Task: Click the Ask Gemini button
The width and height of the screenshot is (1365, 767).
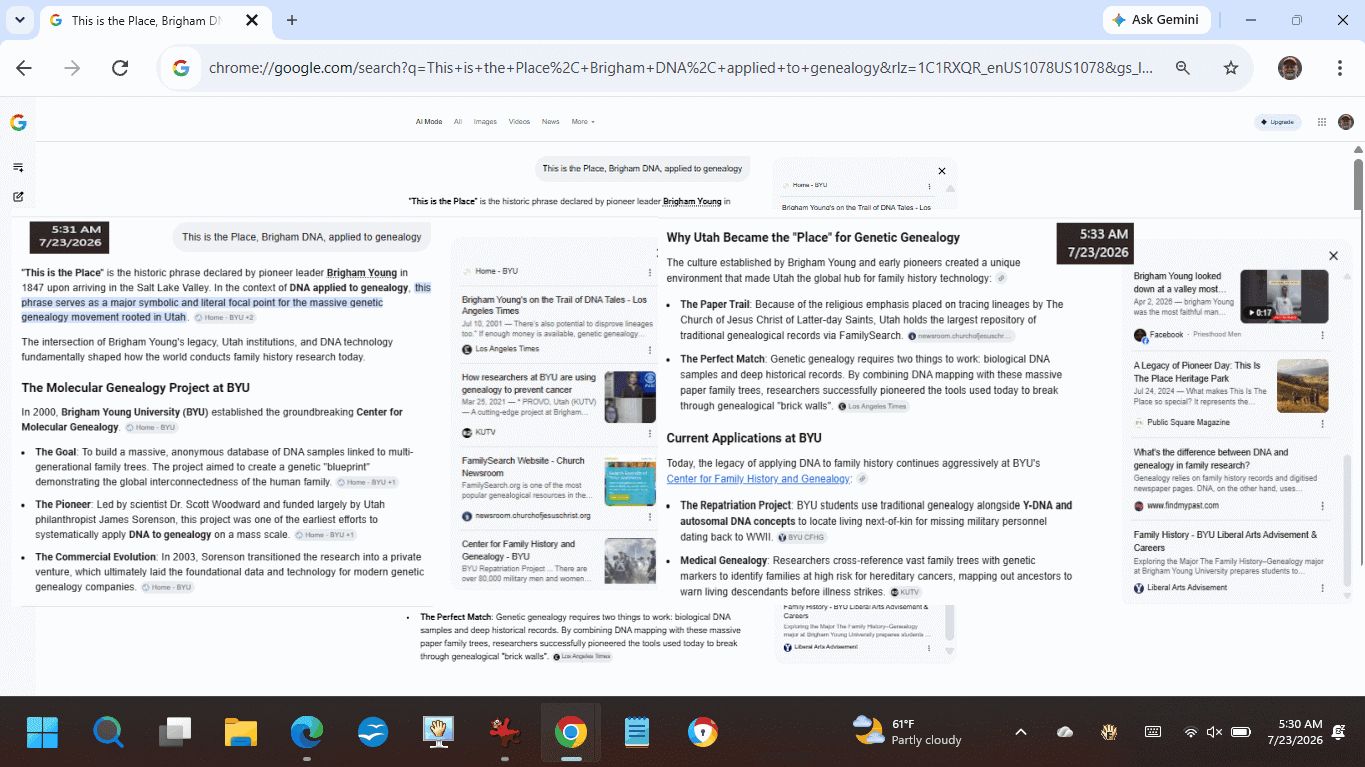Action: [1156, 20]
